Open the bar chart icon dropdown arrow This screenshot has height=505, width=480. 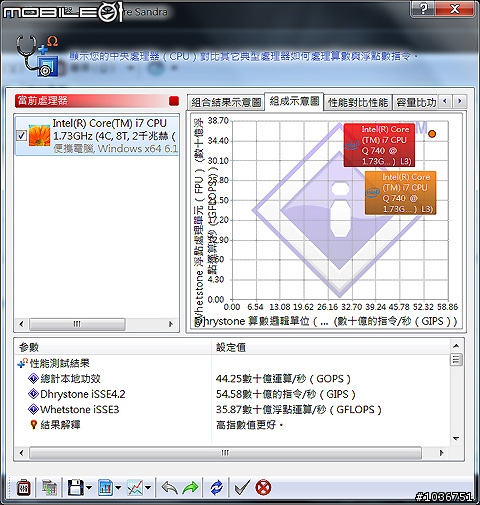tap(118, 488)
